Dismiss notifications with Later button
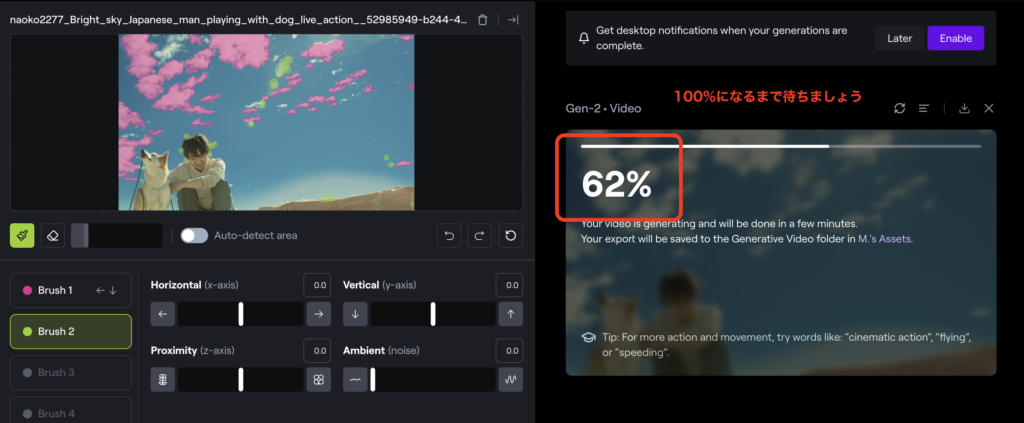The image size is (1024, 423). [899, 38]
